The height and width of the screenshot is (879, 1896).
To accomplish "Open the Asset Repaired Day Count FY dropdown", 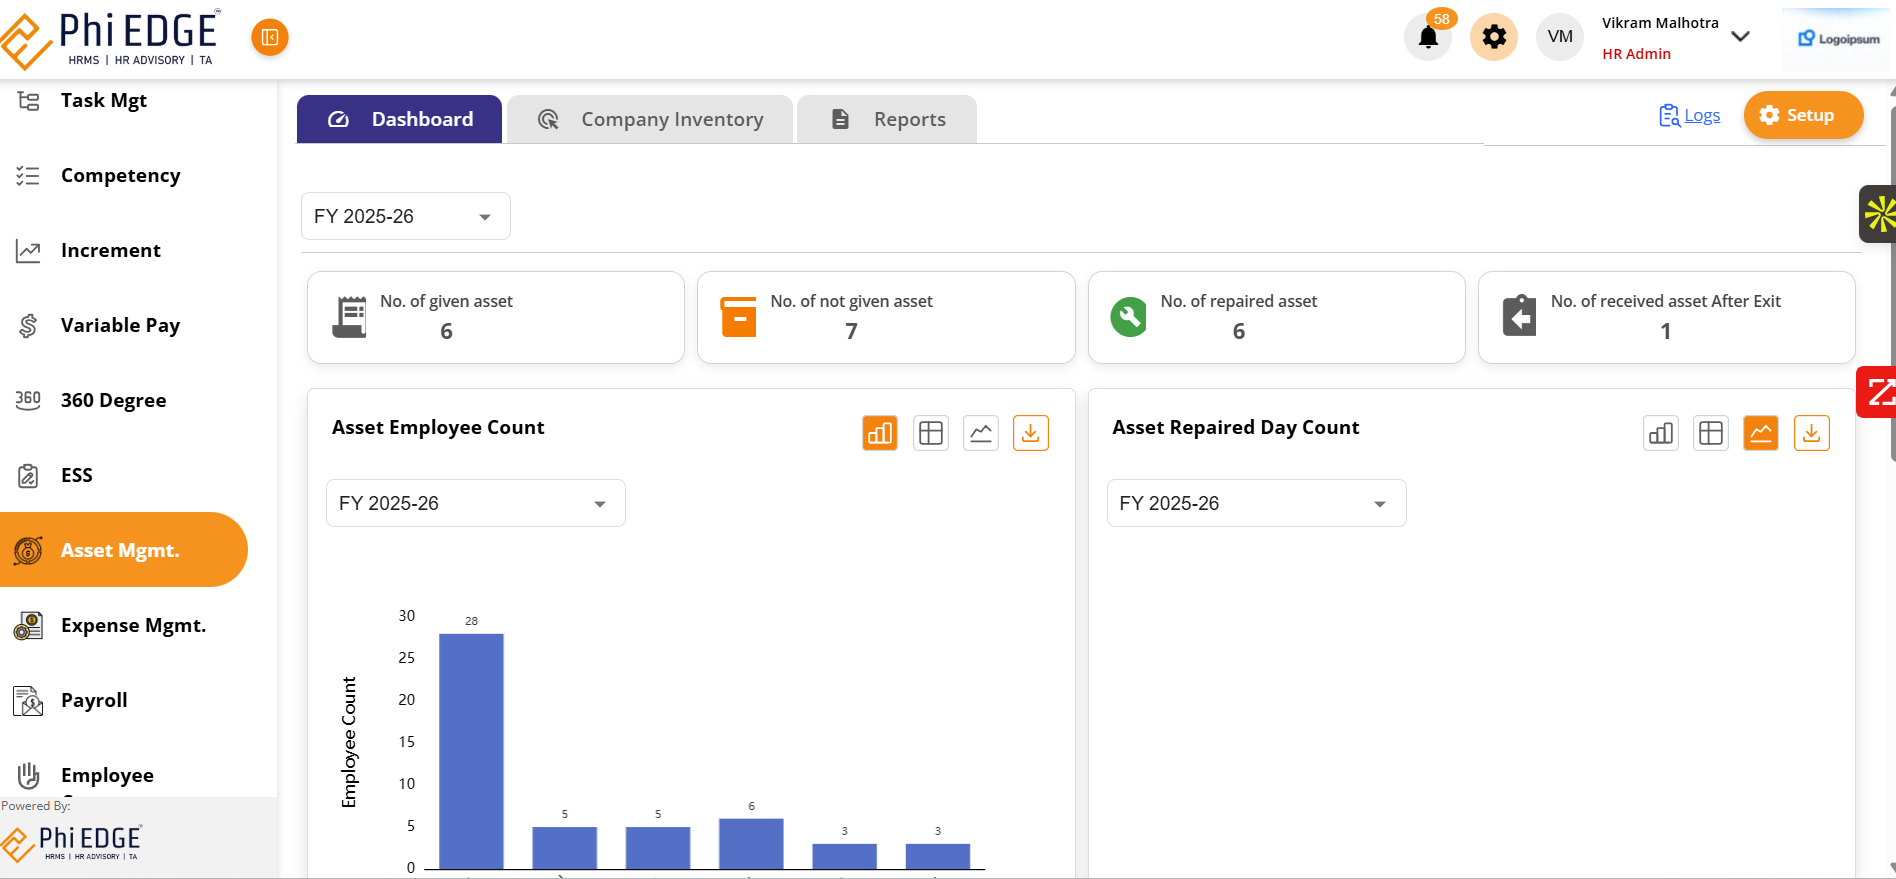I will pos(1256,503).
